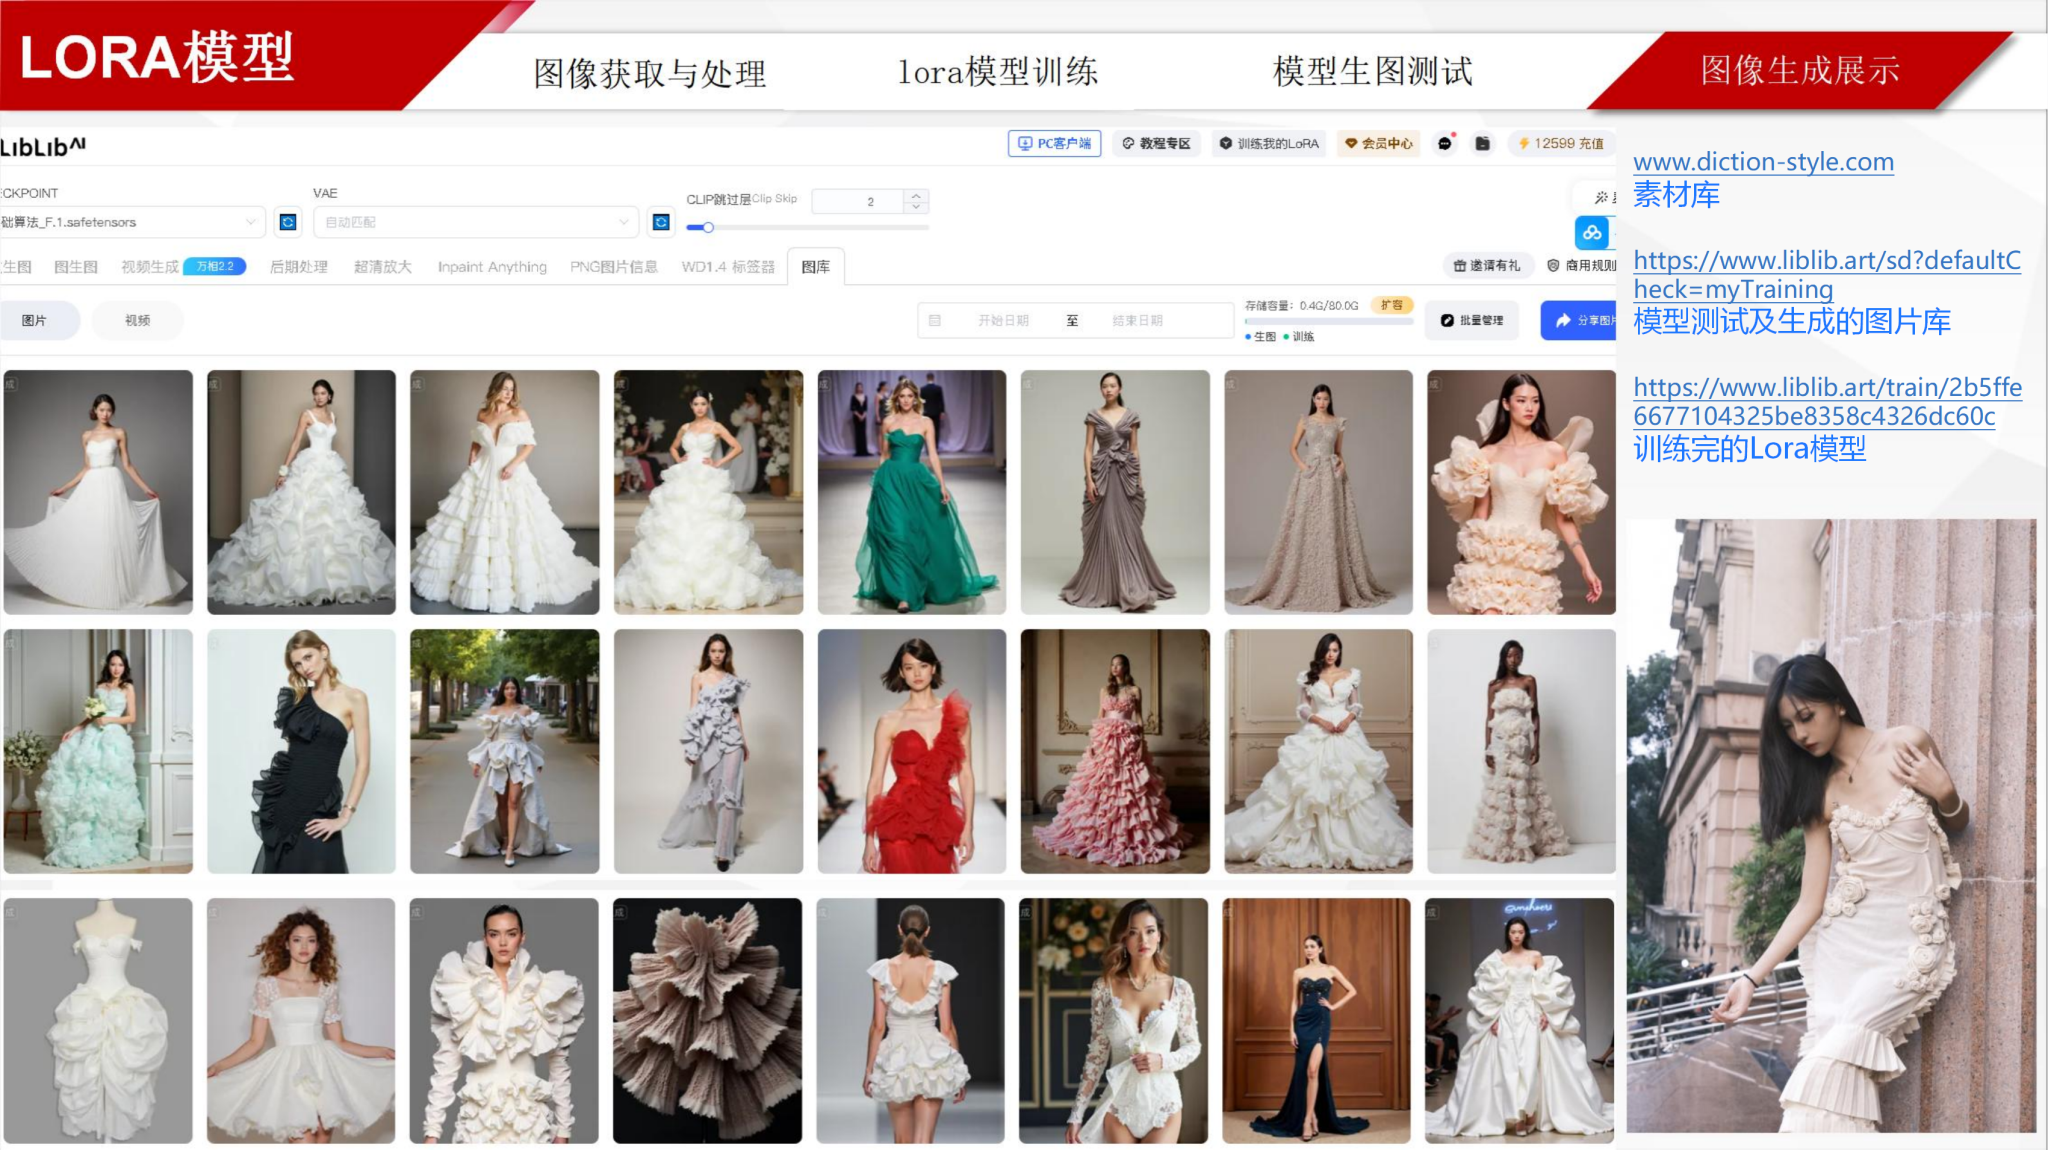Select the 图片 filter pill
This screenshot has height=1150, width=2048.
pos(35,320)
